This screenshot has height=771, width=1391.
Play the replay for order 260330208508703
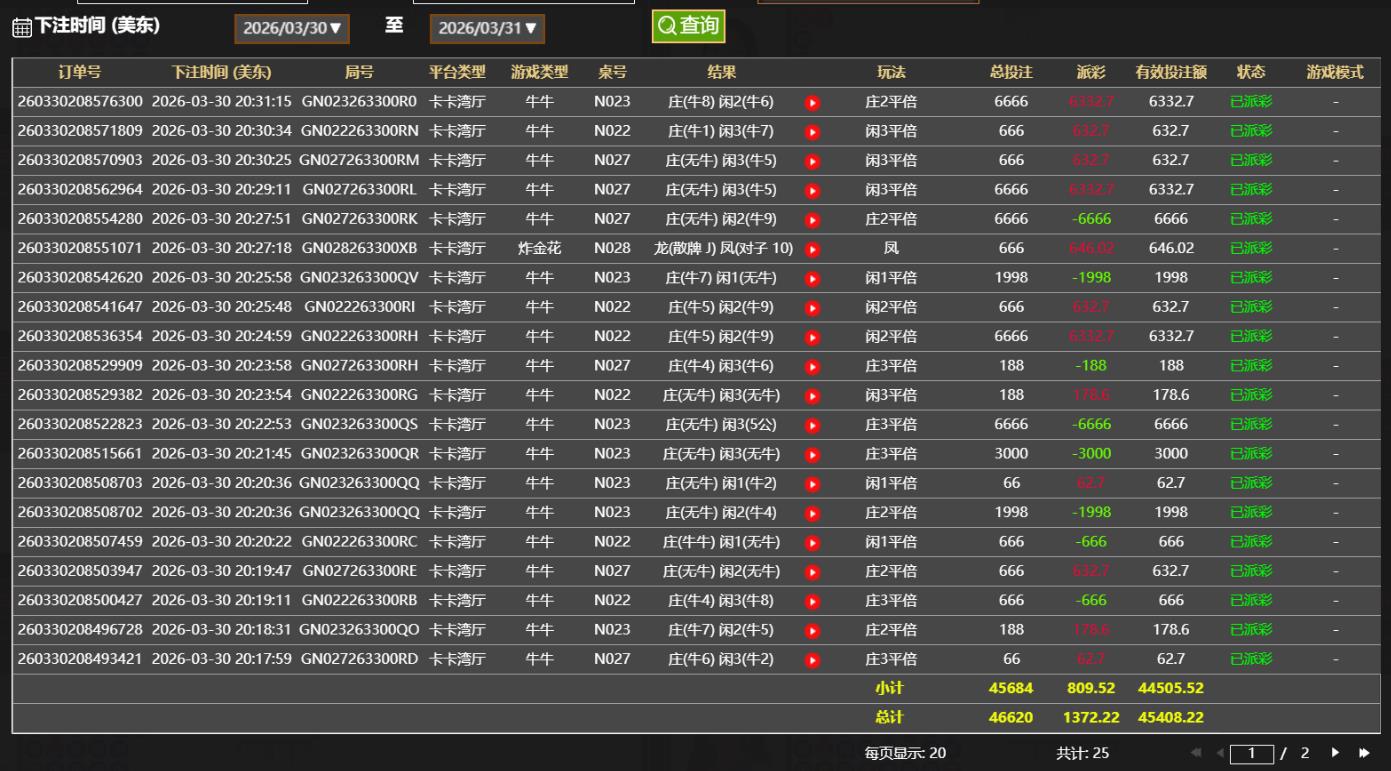pos(813,483)
